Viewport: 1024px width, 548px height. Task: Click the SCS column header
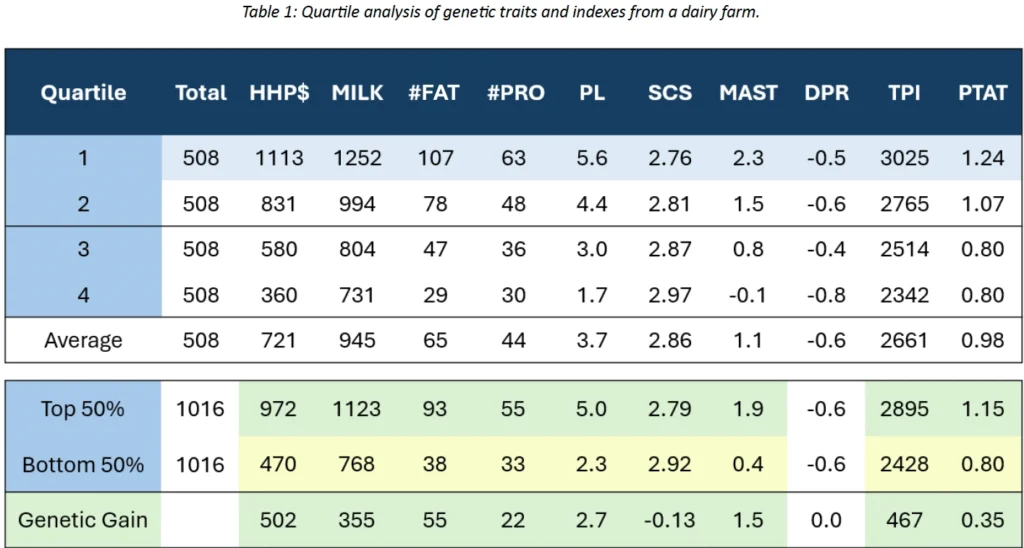coord(669,93)
